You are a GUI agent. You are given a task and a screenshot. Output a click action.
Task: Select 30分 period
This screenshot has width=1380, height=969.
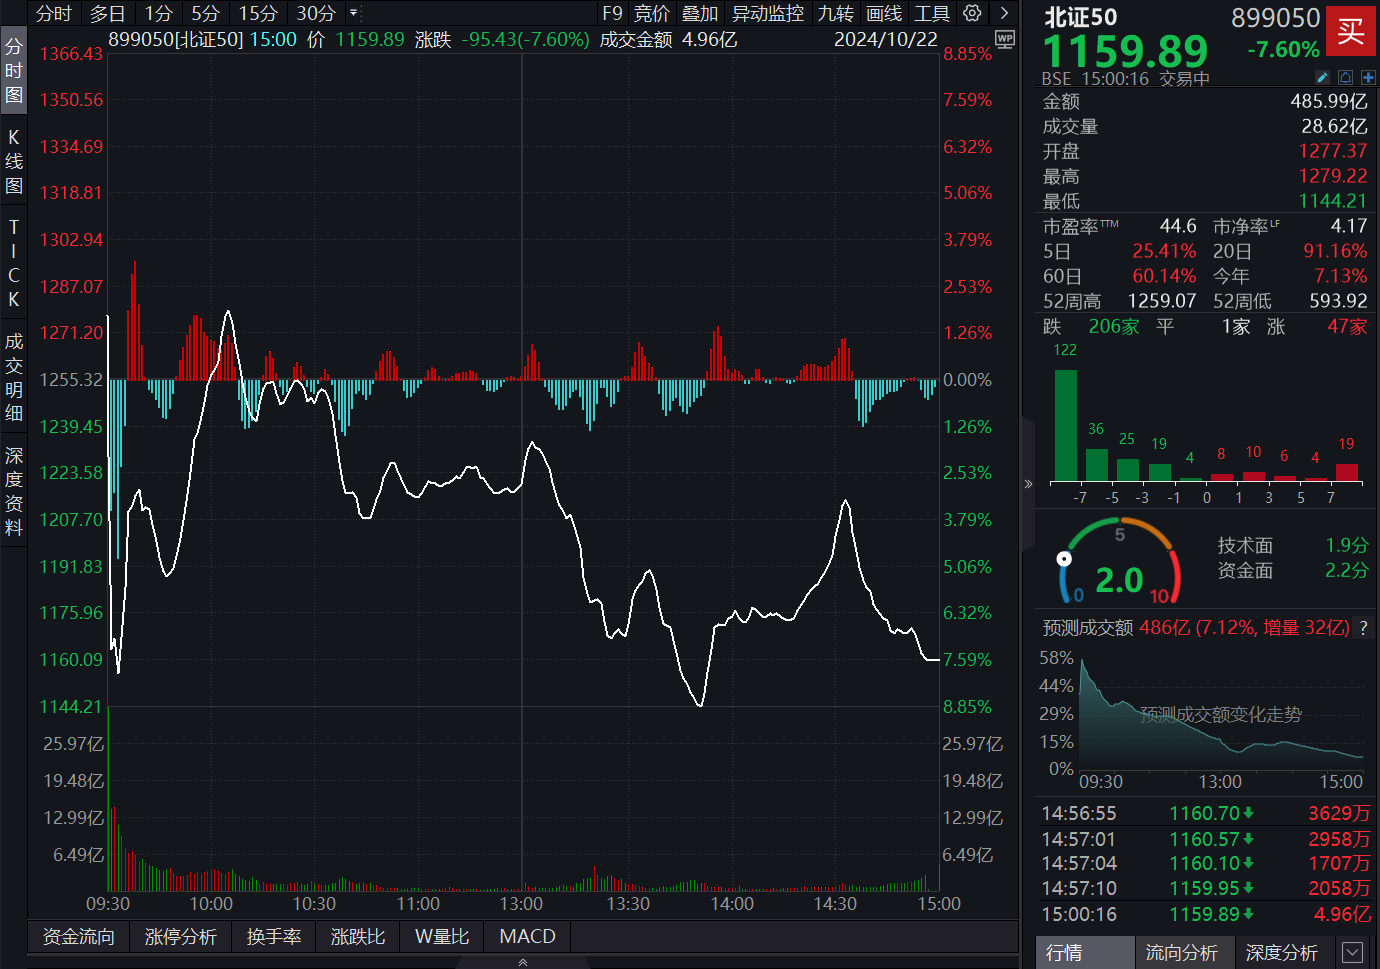tap(316, 13)
